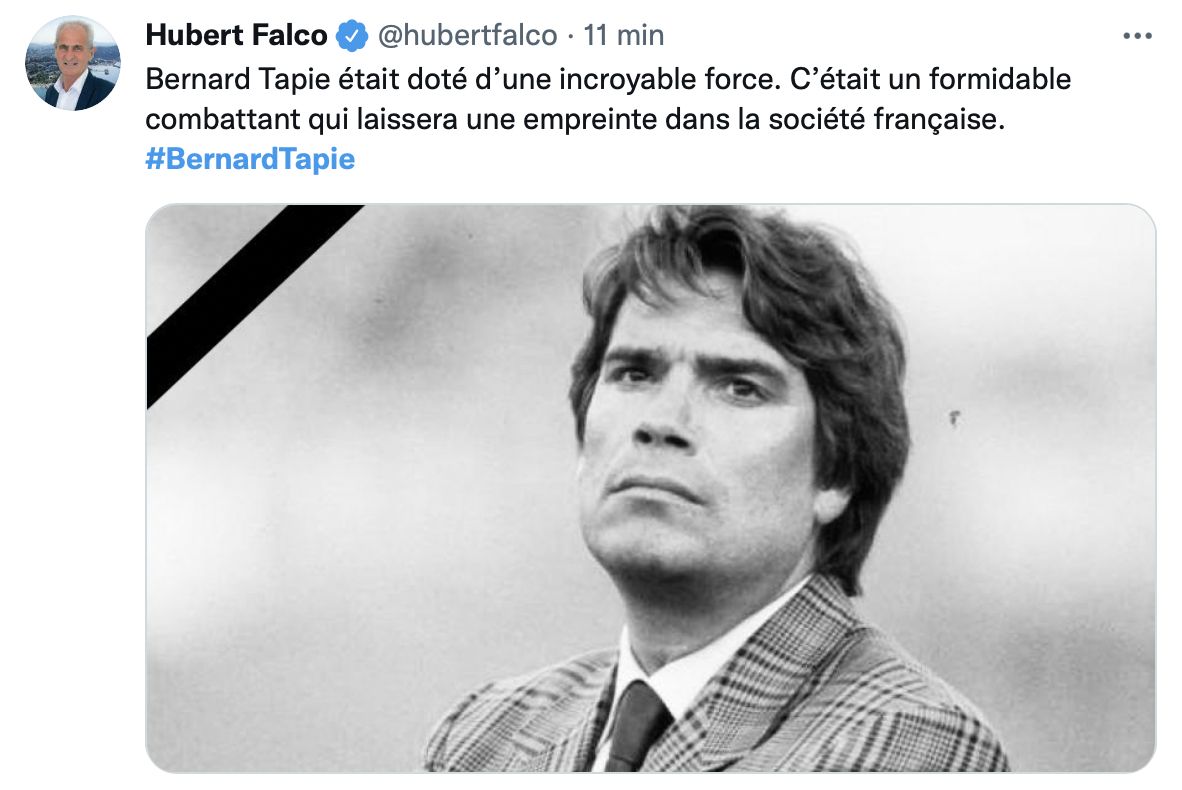Click the blue verified badge
This screenshot has width=1182, height=790.
coord(350,36)
